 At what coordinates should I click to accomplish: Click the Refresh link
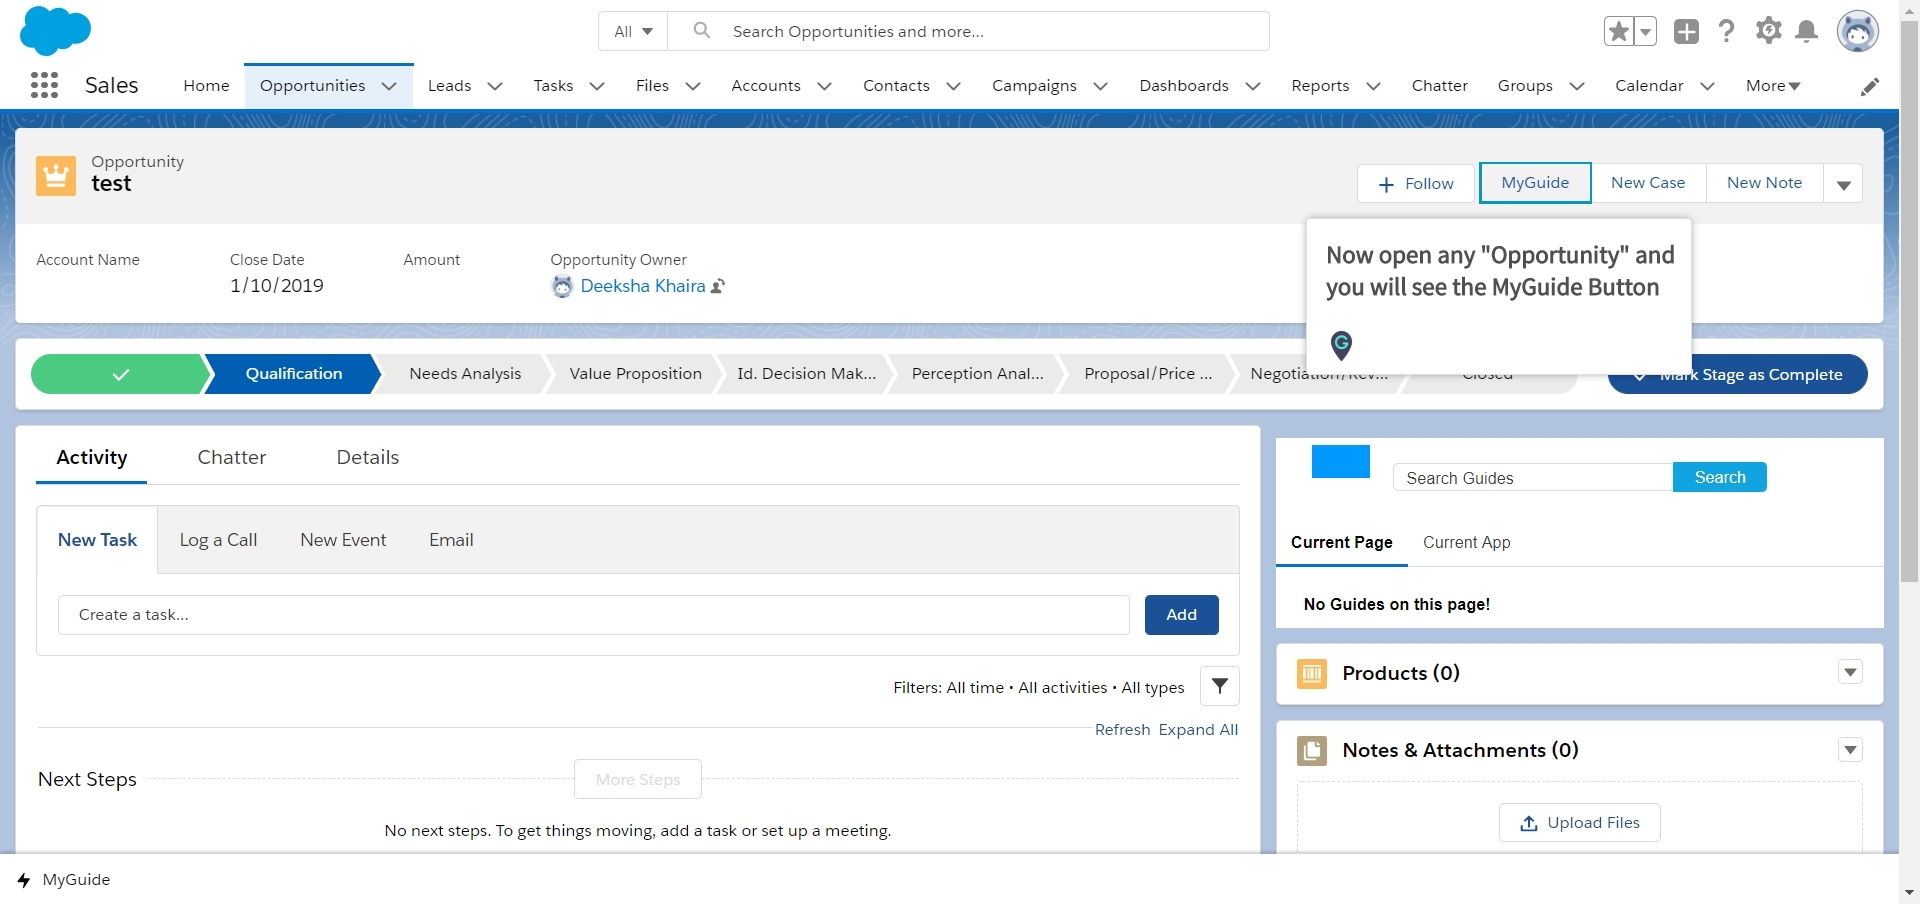[x=1122, y=730]
